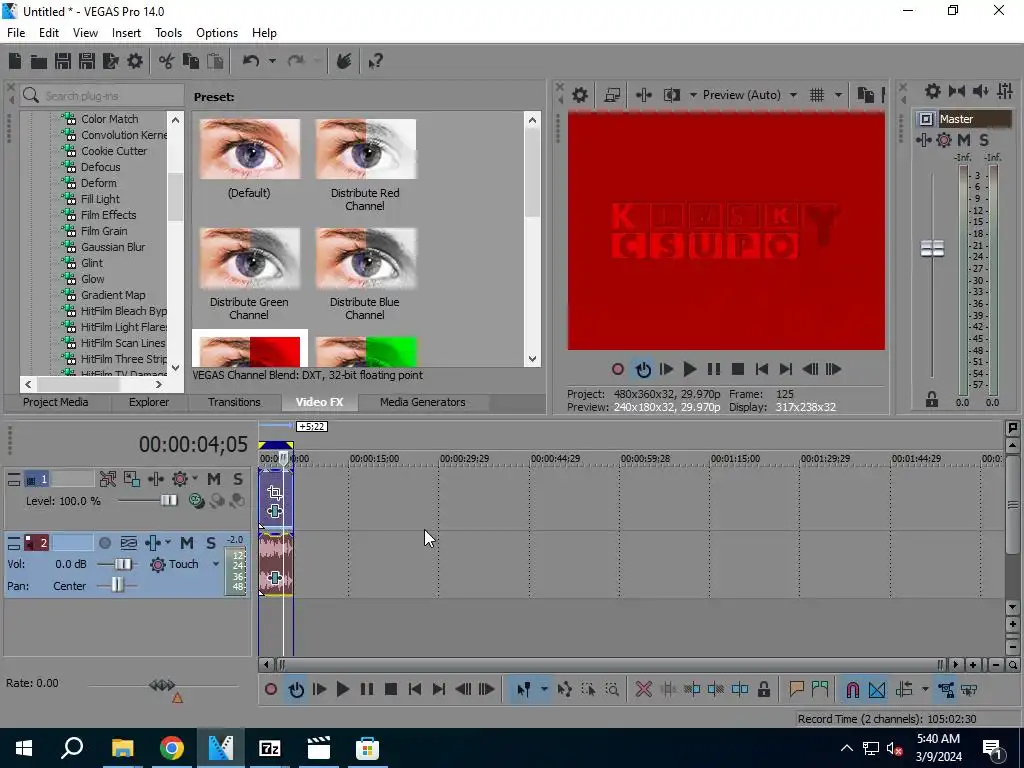Click the track 2 Pan slider

pos(117,585)
